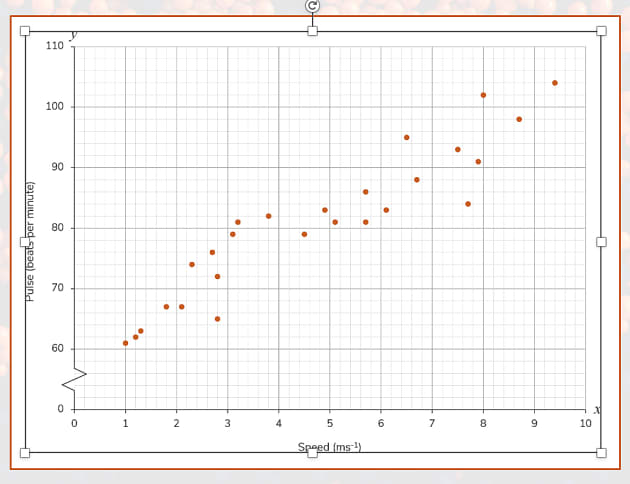The image size is (630, 484).
Task: Click the rotation handle above the chart
Action: (313, 6)
